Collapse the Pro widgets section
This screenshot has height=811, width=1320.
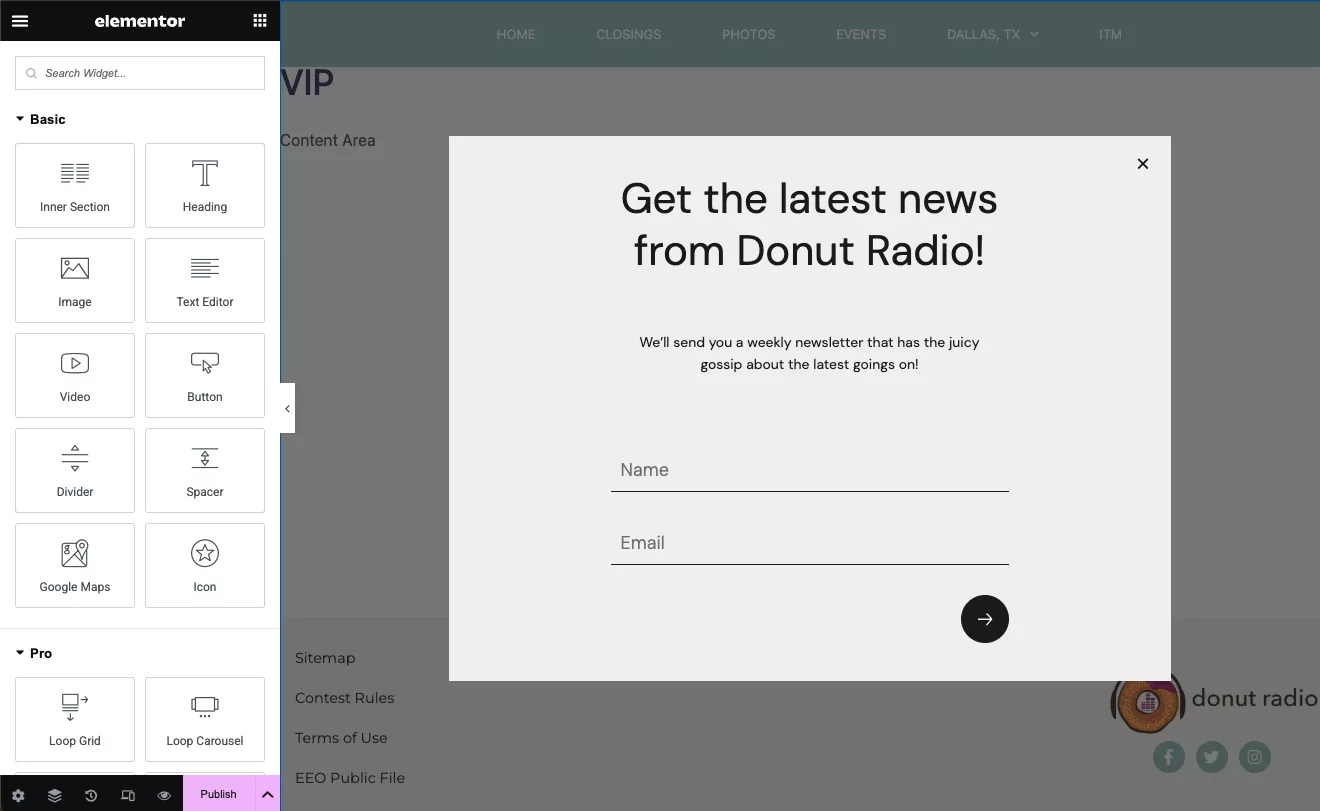pyautogui.click(x=34, y=653)
